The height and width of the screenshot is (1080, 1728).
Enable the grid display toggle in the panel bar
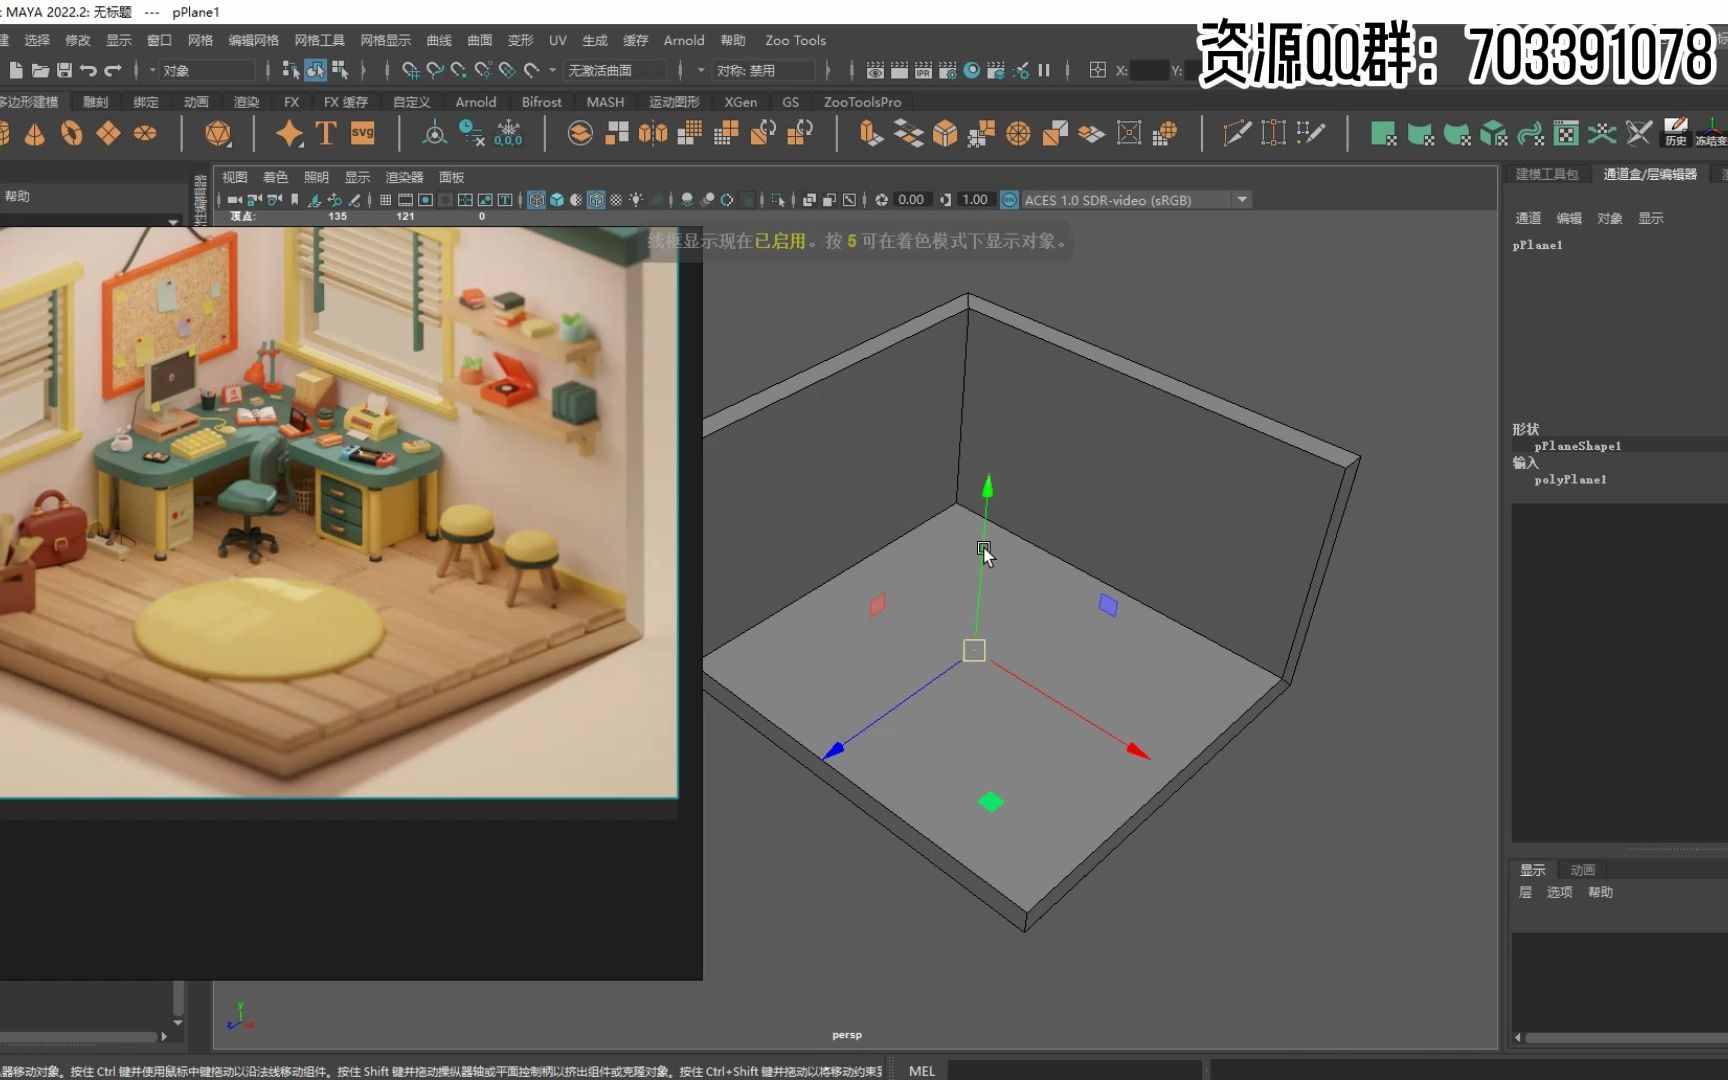pyautogui.click(x=385, y=199)
